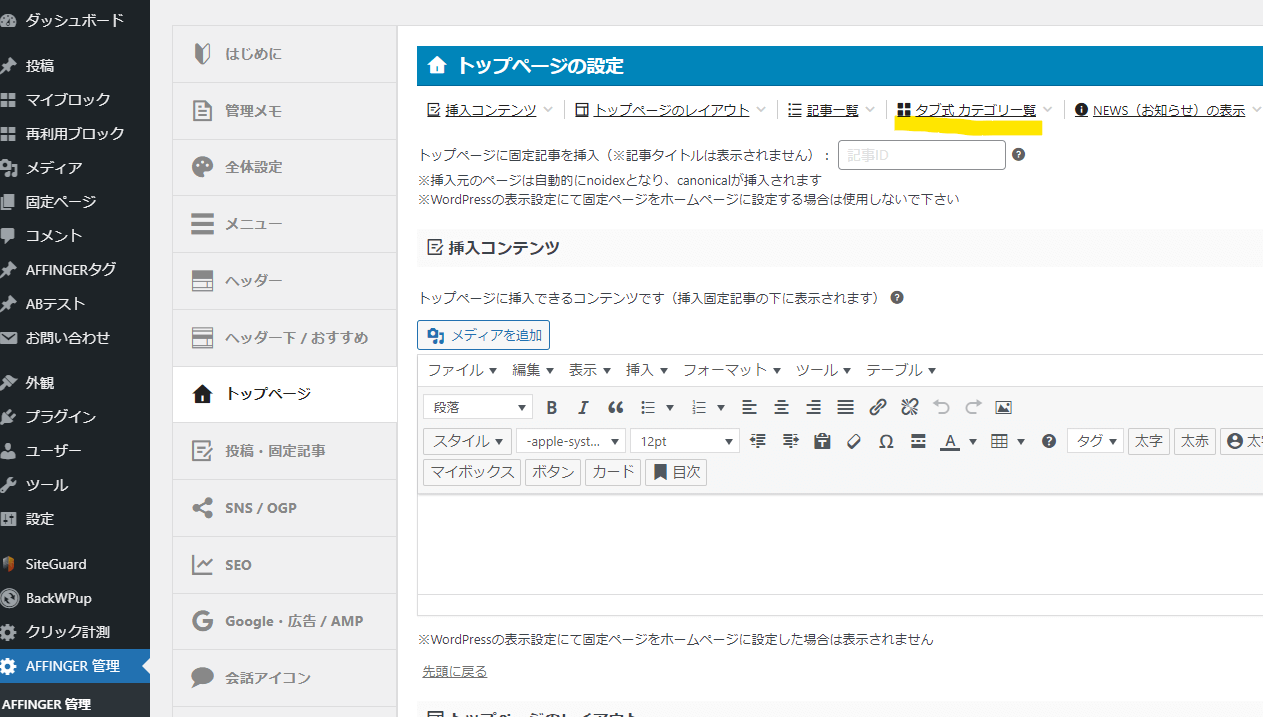The height and width of the screenshot is (717, 1263).
Task: Expand the table dropdown arrow
Action: point(1021,441)
